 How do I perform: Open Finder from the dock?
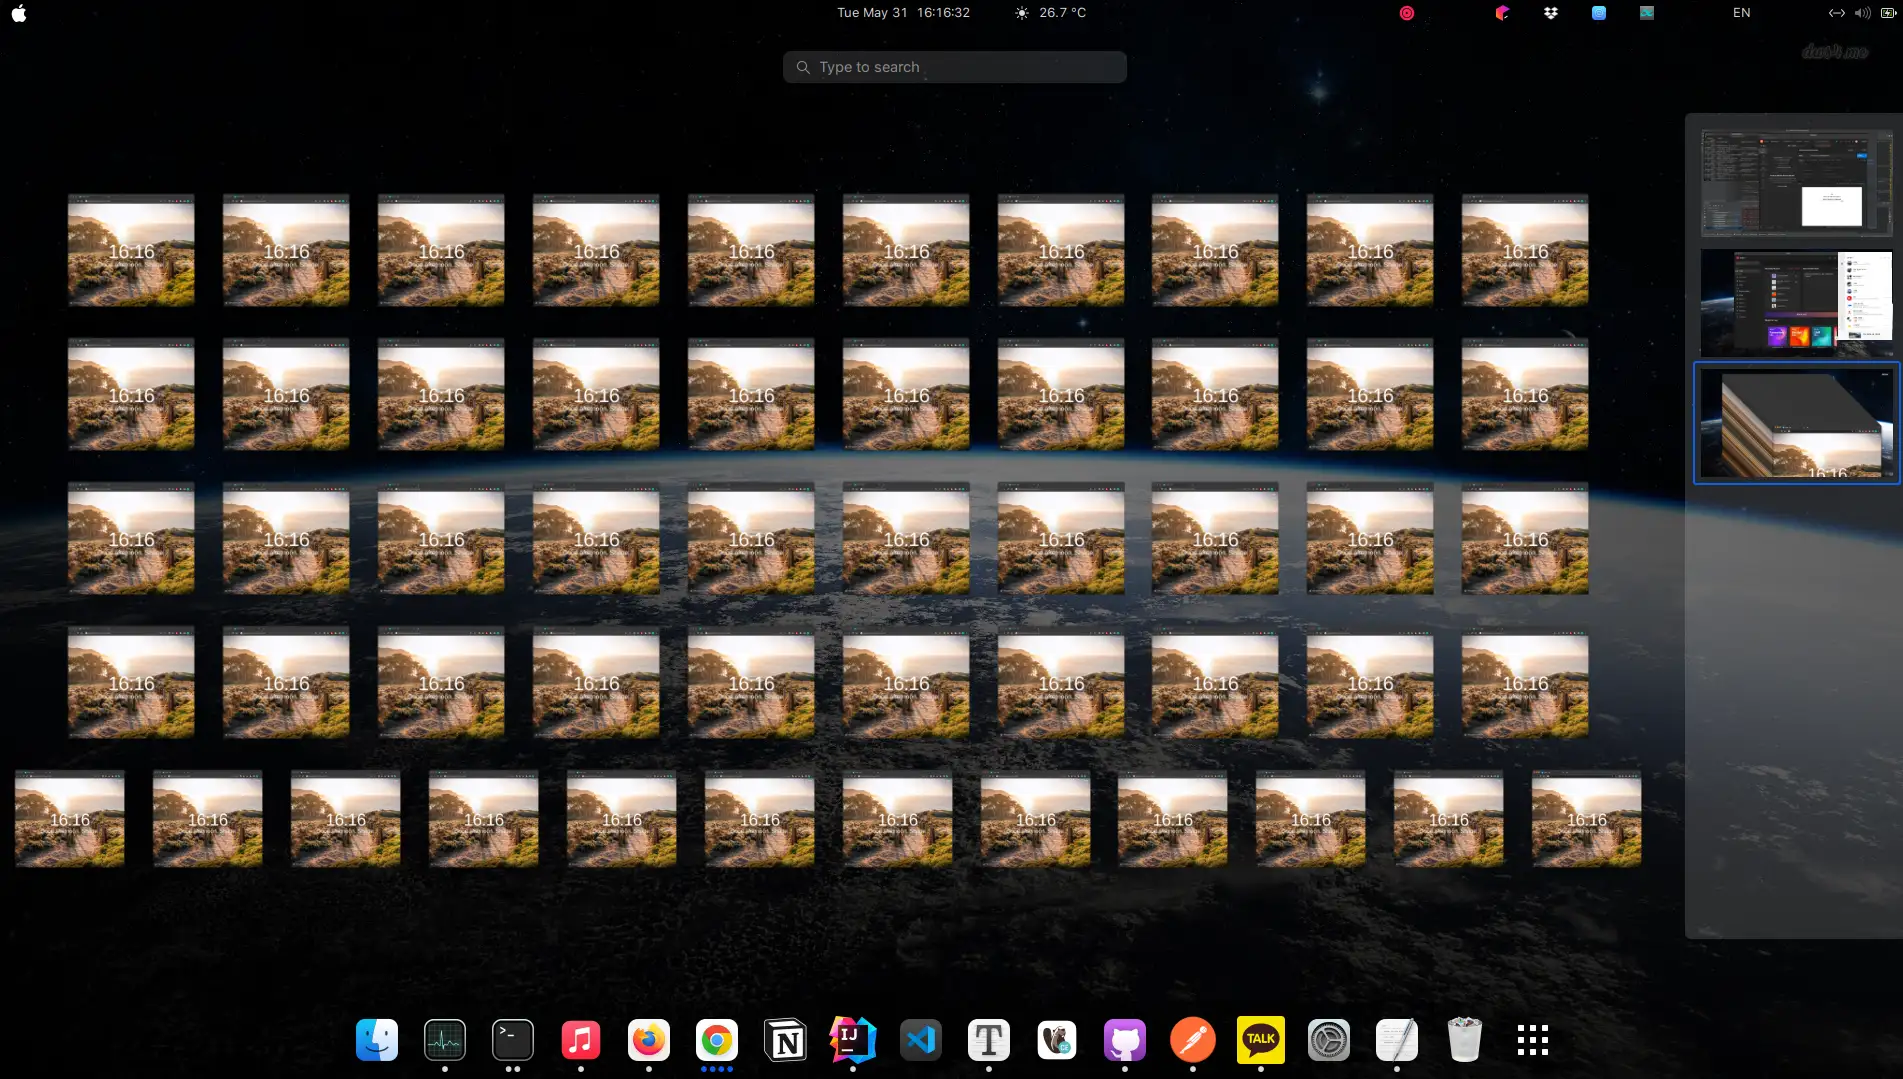click(x=377, y=1040)
